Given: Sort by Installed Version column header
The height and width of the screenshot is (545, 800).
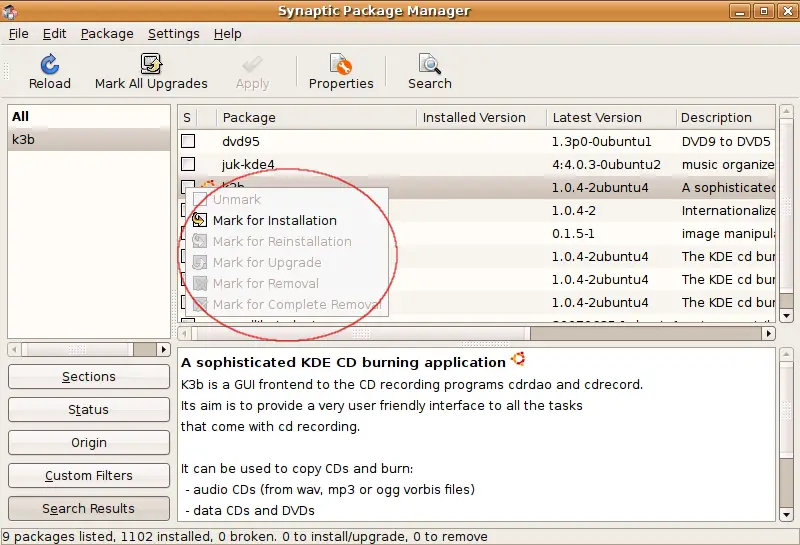Looking at the screenshot, I should [x=481, y=118].
